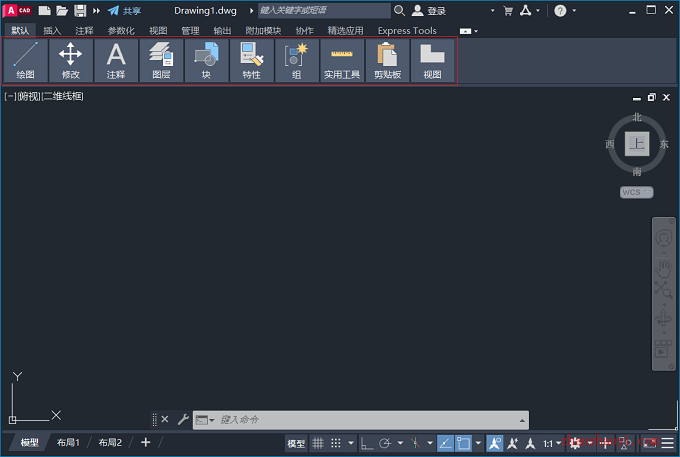The image size is (680, 457).
Task: Open the 注释 annotation panel in ribbon
Action: click(x=116, y=60)
